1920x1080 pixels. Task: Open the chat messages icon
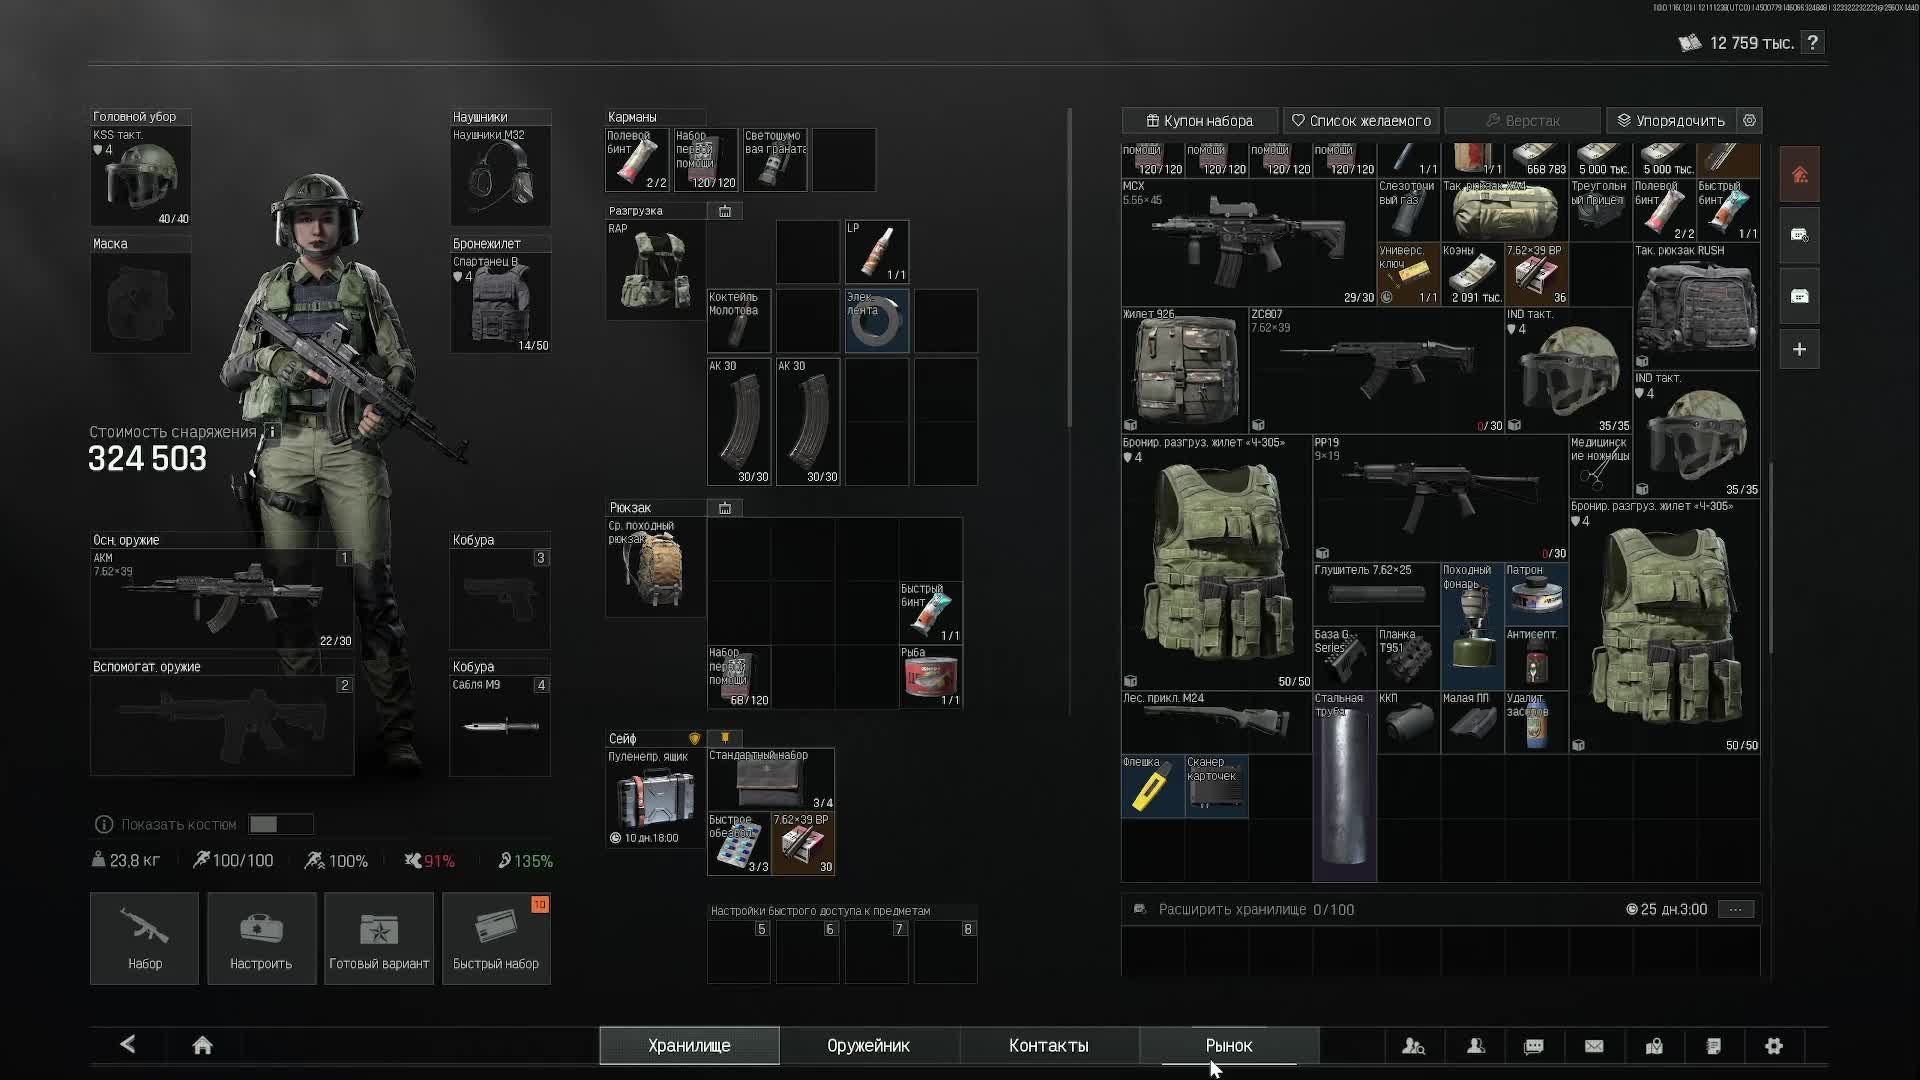pos(1534,1046)
